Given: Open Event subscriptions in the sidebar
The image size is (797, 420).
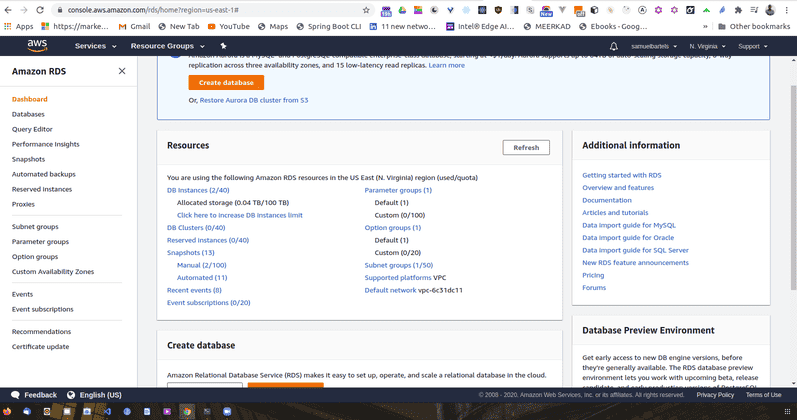Looking at the screenshot, I should (x=43, y=309).
